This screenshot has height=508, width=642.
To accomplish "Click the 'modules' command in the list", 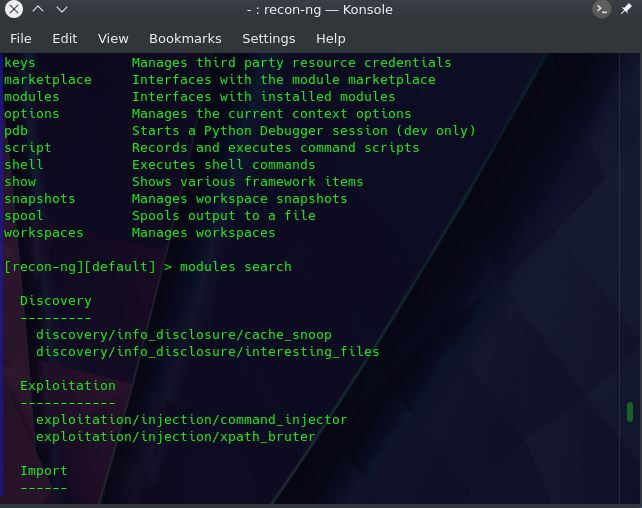I will pos(32,97).
